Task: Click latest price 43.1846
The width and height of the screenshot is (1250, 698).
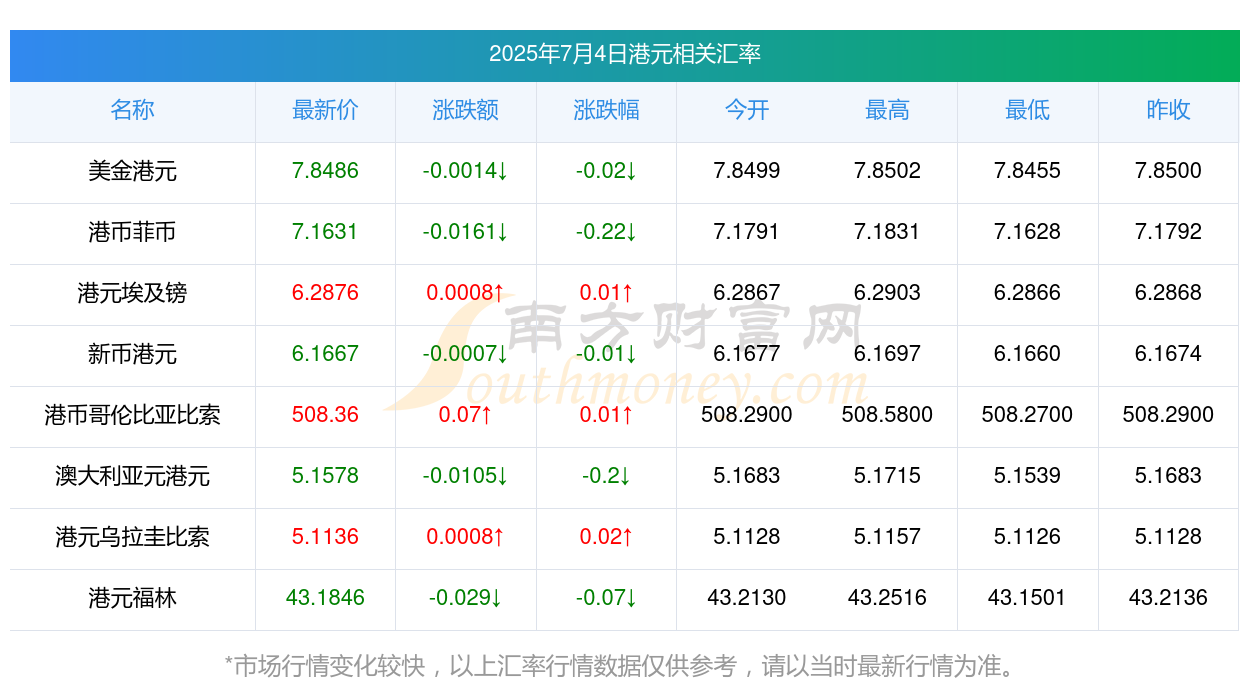Action: (x=325, y=598)
